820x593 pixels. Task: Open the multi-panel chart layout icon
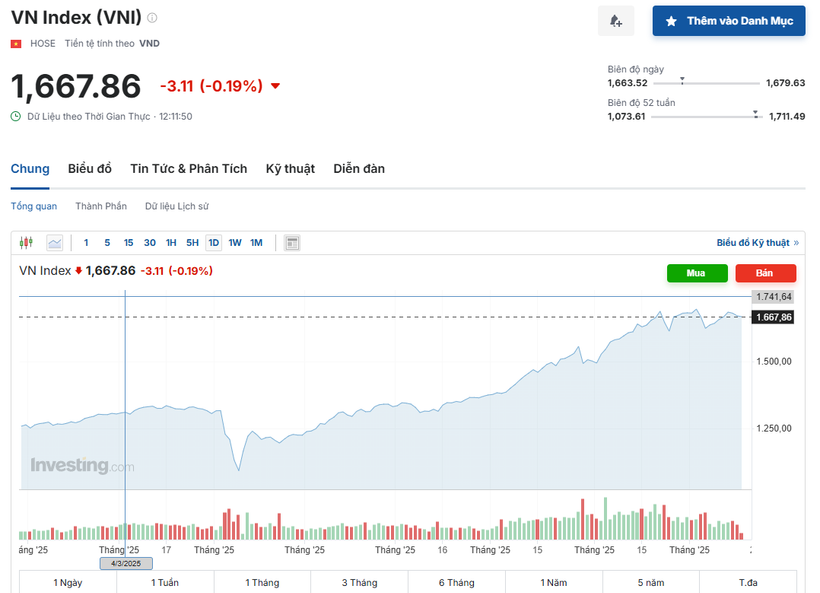point(291,242)
